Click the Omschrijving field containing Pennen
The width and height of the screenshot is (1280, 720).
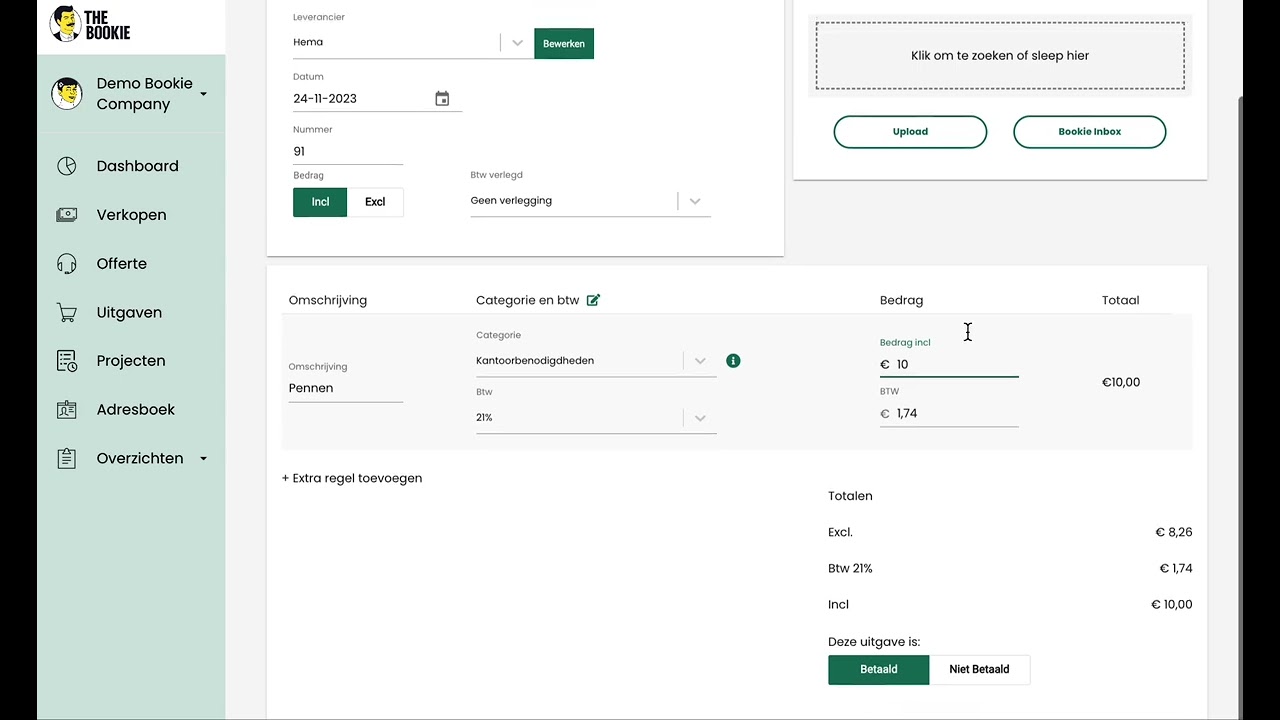[346, 388]
